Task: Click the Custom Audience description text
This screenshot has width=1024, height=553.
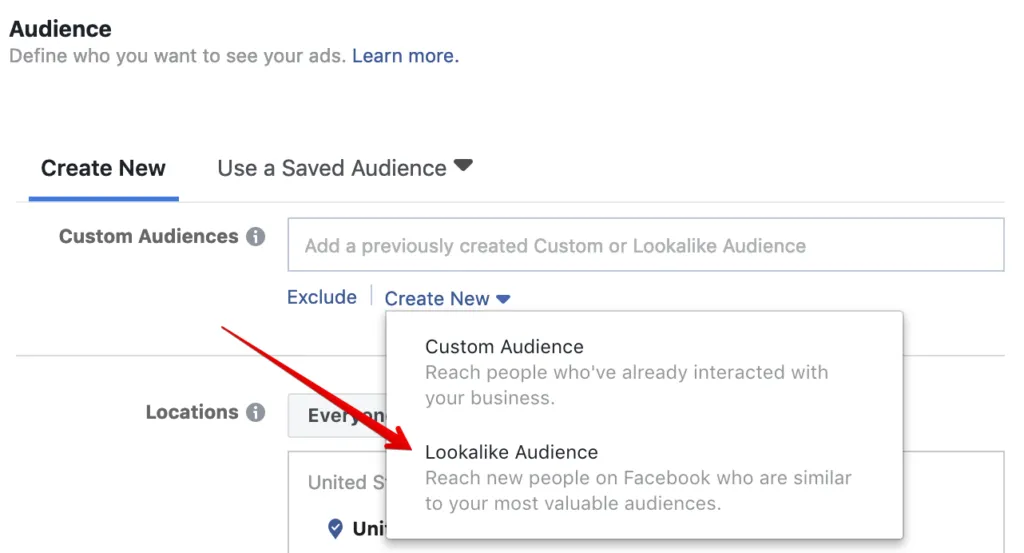Action: tap(626, 385)
